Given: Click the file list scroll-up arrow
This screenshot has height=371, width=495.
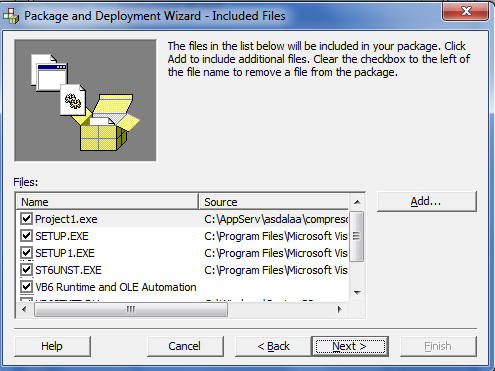Looking at the screenshot, I should 357,202.
